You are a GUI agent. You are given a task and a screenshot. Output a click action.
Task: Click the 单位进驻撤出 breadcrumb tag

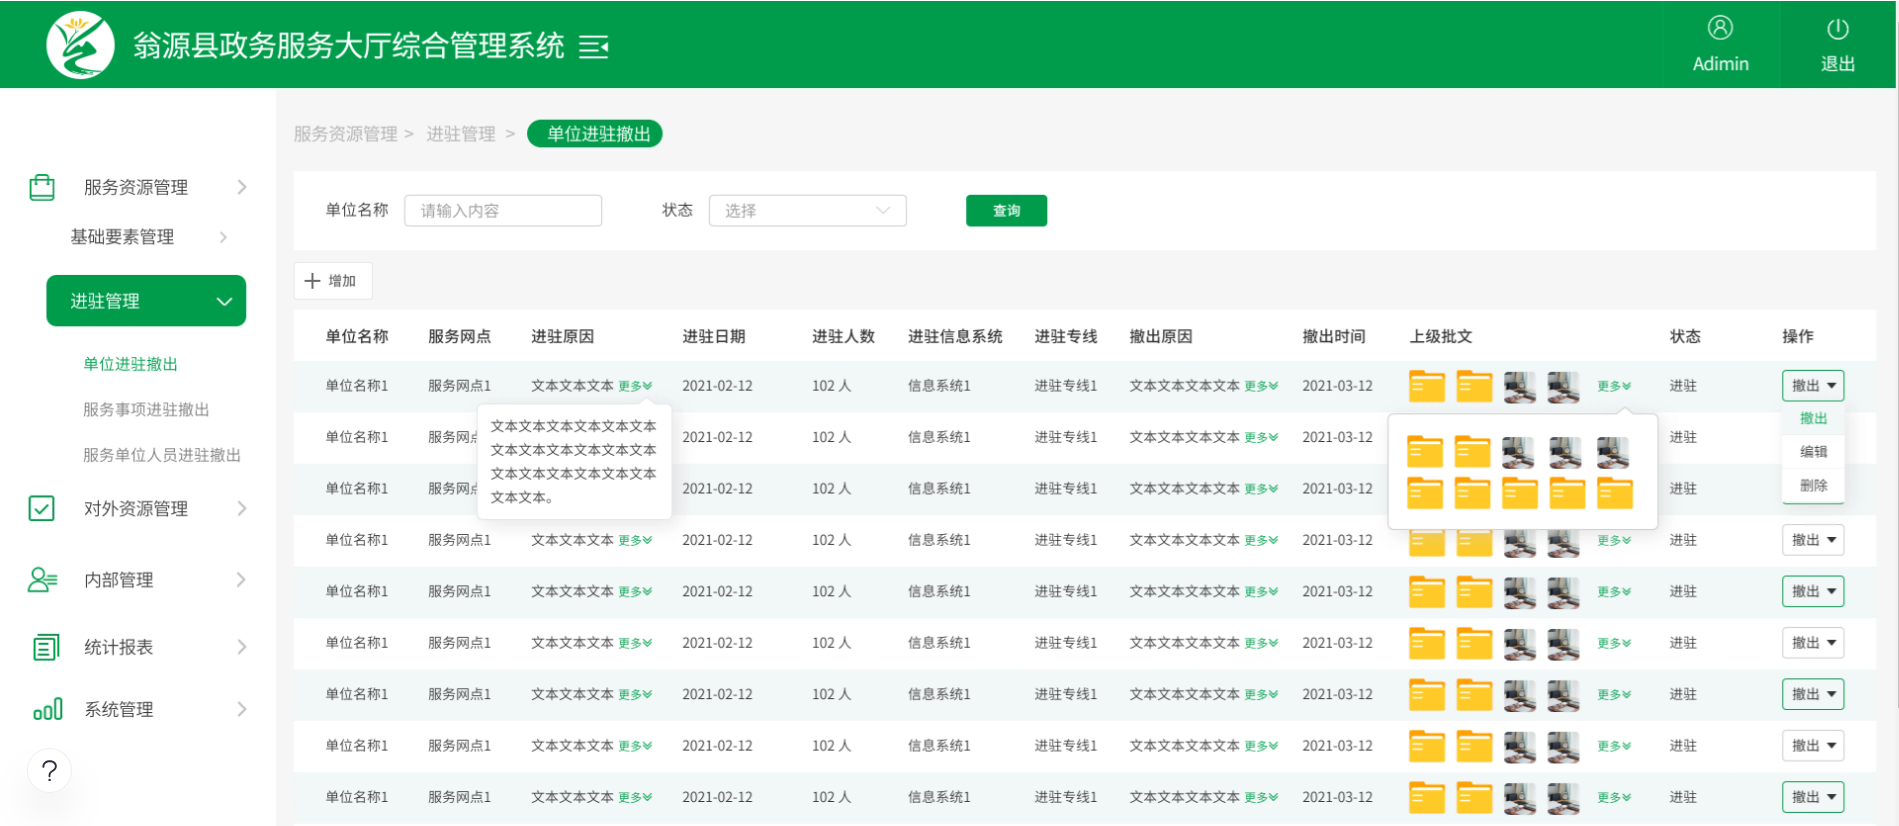[595, 134]
